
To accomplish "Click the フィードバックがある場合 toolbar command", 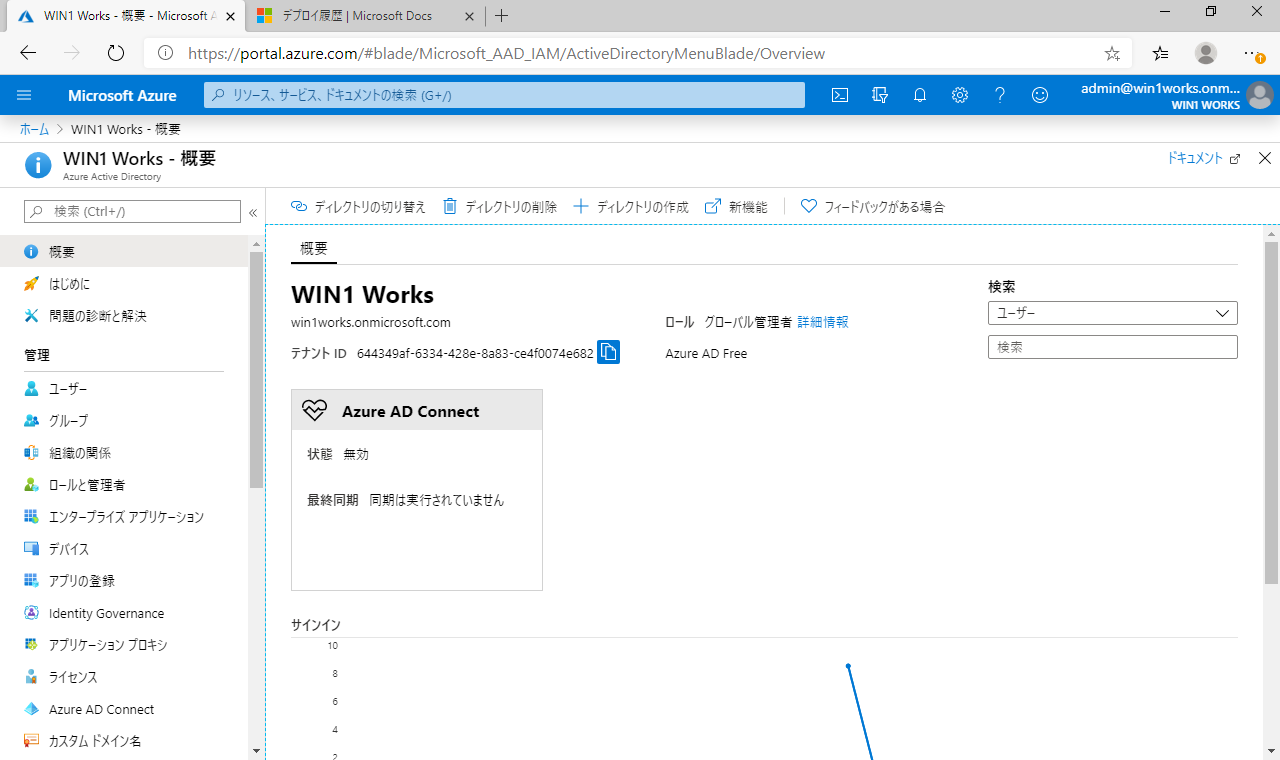I will pyautogui.click(x=873, y=207).
